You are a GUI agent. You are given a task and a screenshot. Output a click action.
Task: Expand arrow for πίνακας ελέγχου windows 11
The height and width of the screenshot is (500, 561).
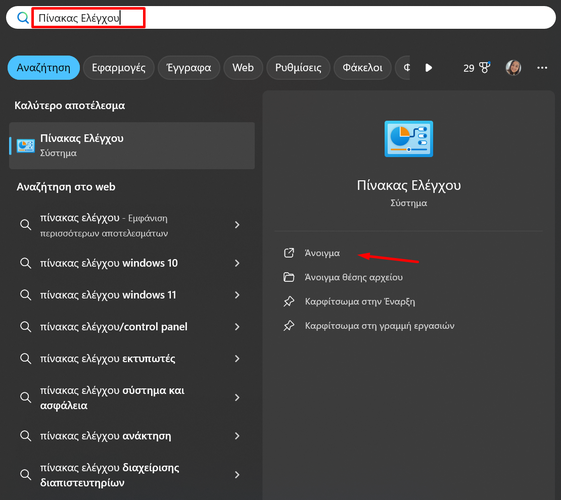[237, 295]
